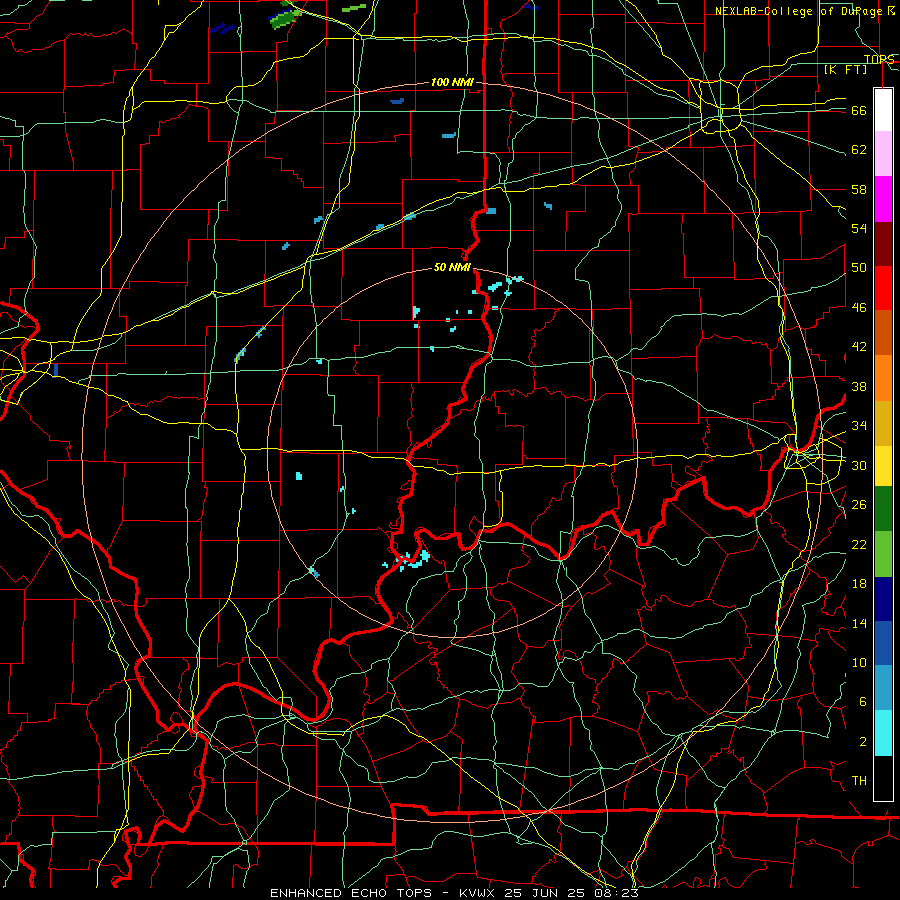Pick the light orange legend band
Image resolution: width=900 pixels, height=900 pixels.
(x=883, y=378)
